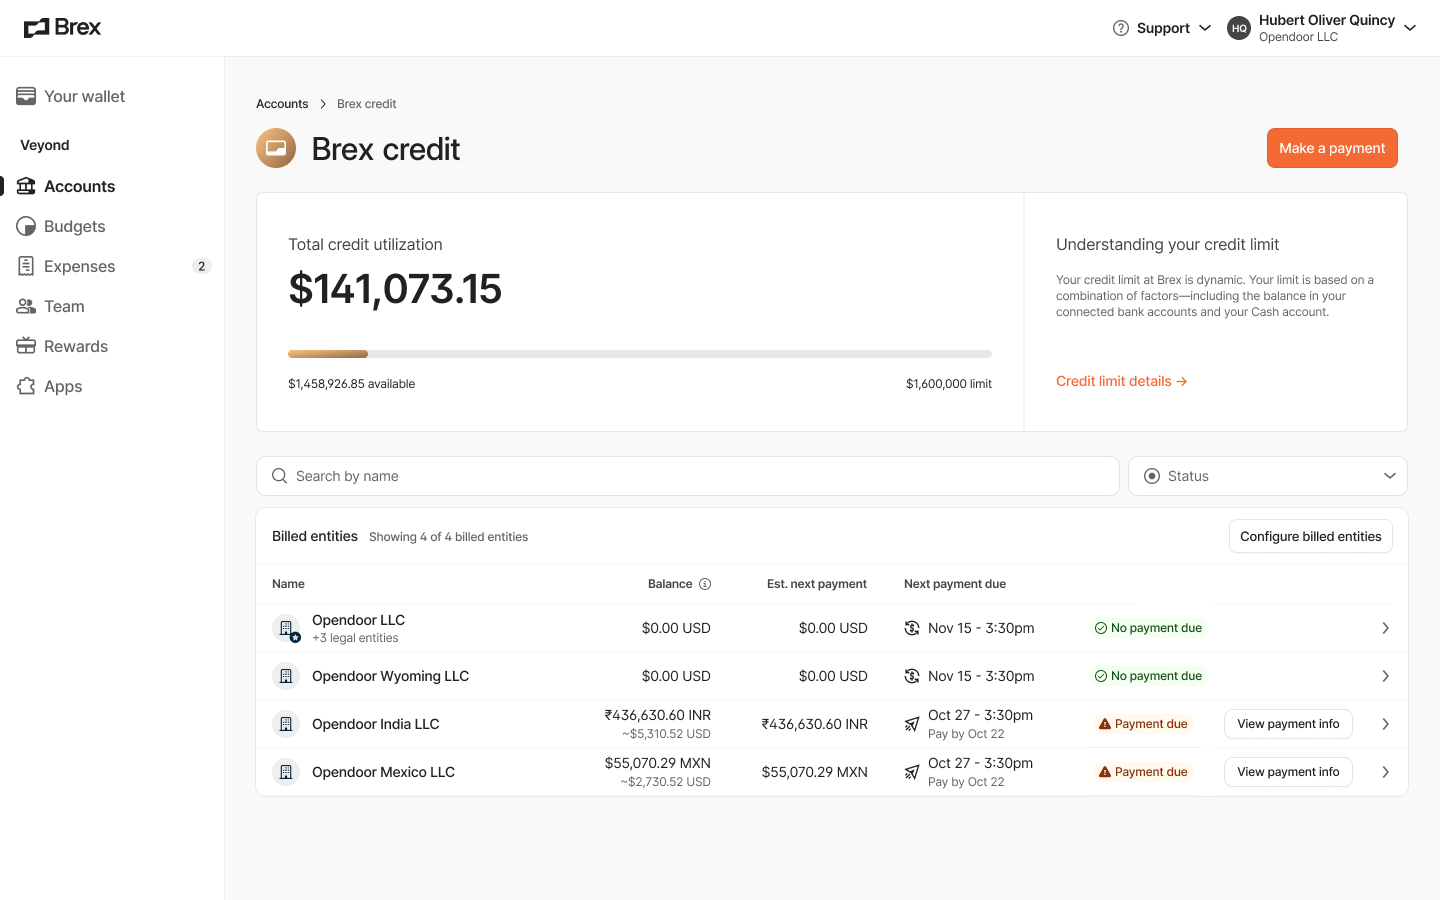Screen dimensions: 1440x900
Task: Open Credit limit details link
Action: point(1121,381)
